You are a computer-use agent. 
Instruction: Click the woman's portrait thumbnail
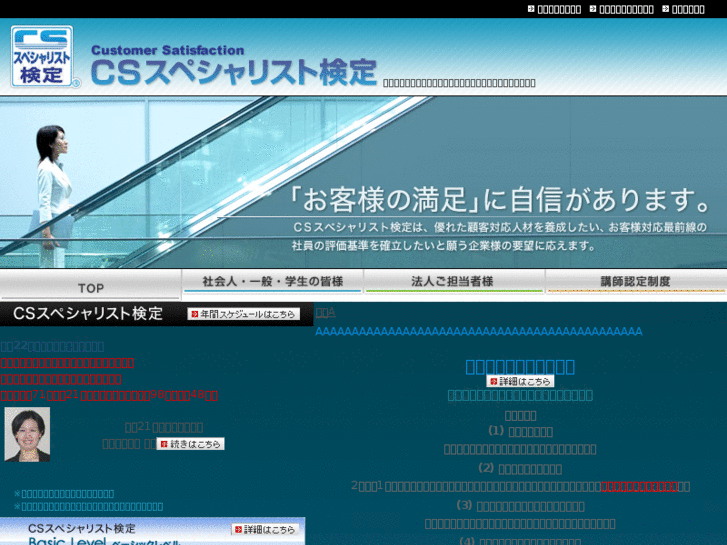(x=27, y=435)
